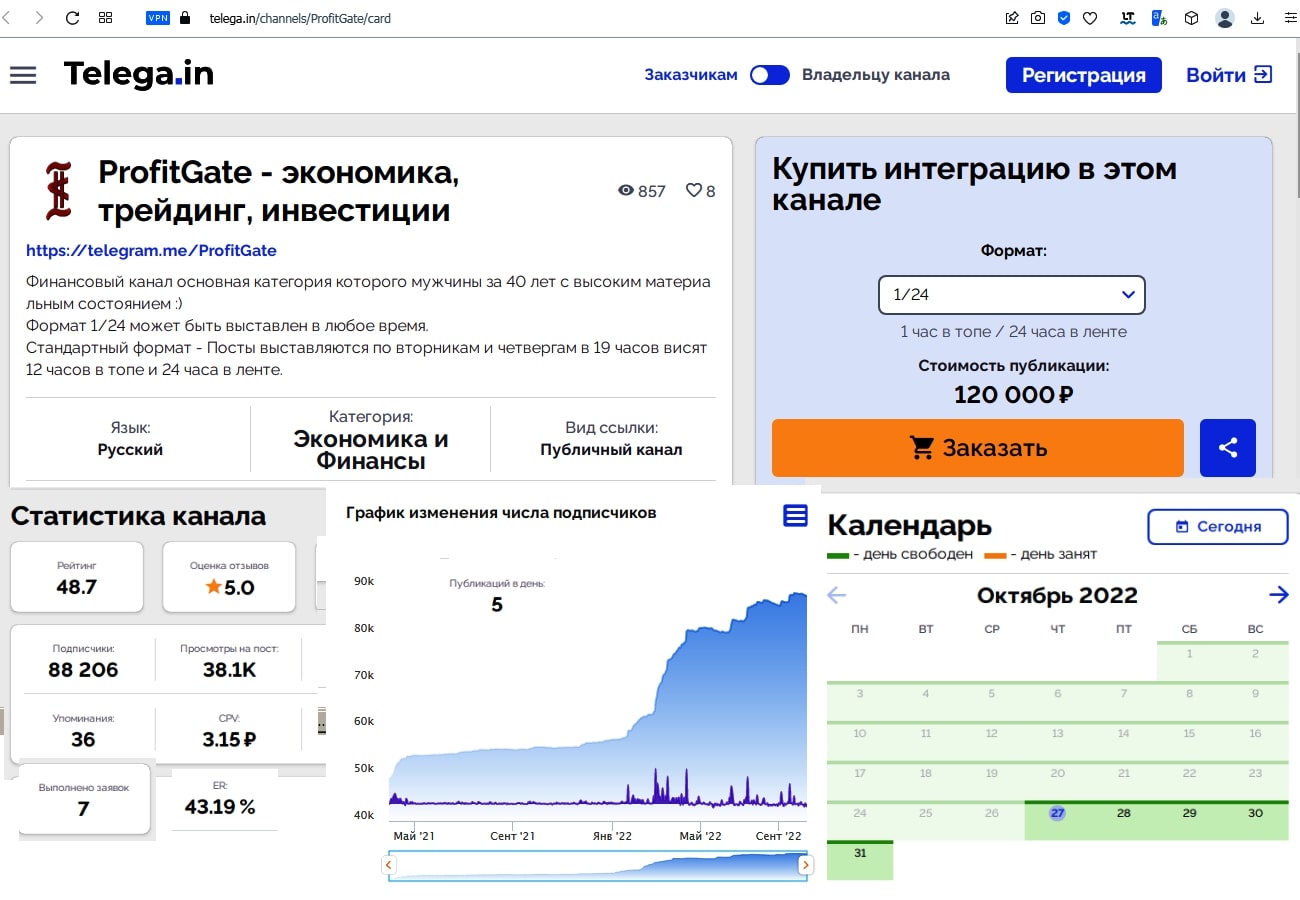Click the blue share button
This screenshot has height=900, width=1300.
[1228, 448]
